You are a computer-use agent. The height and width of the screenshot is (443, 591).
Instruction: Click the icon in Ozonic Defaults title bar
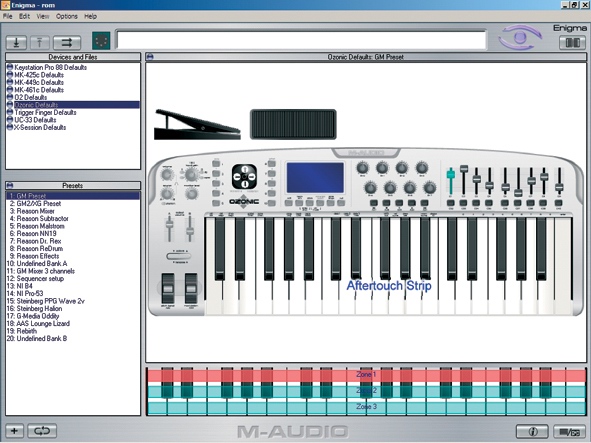(x=150, y=57)
